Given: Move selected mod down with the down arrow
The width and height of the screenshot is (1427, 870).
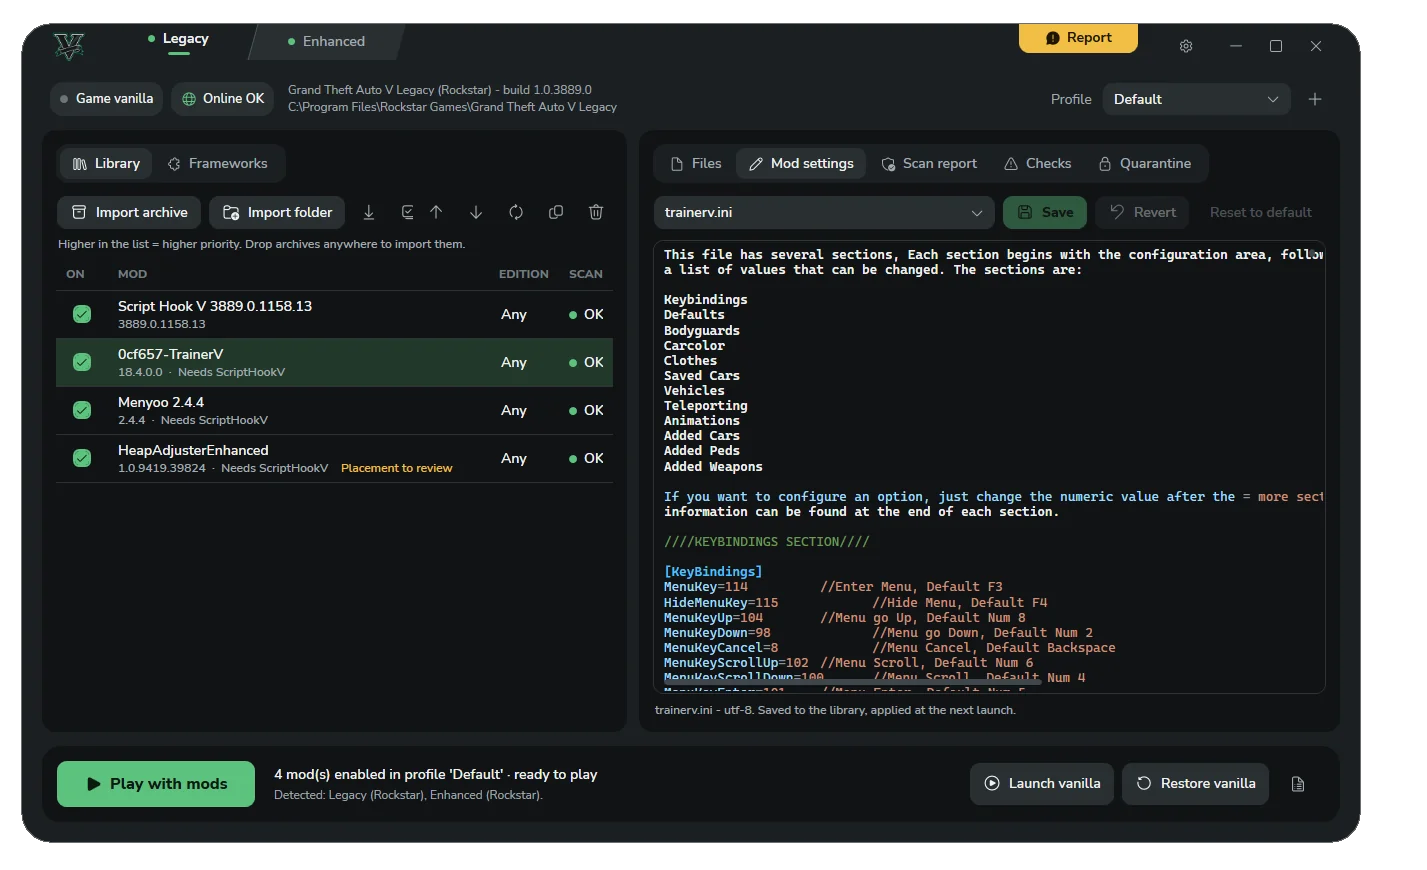Looking at the screenshot, I should [x=476, y=212].
